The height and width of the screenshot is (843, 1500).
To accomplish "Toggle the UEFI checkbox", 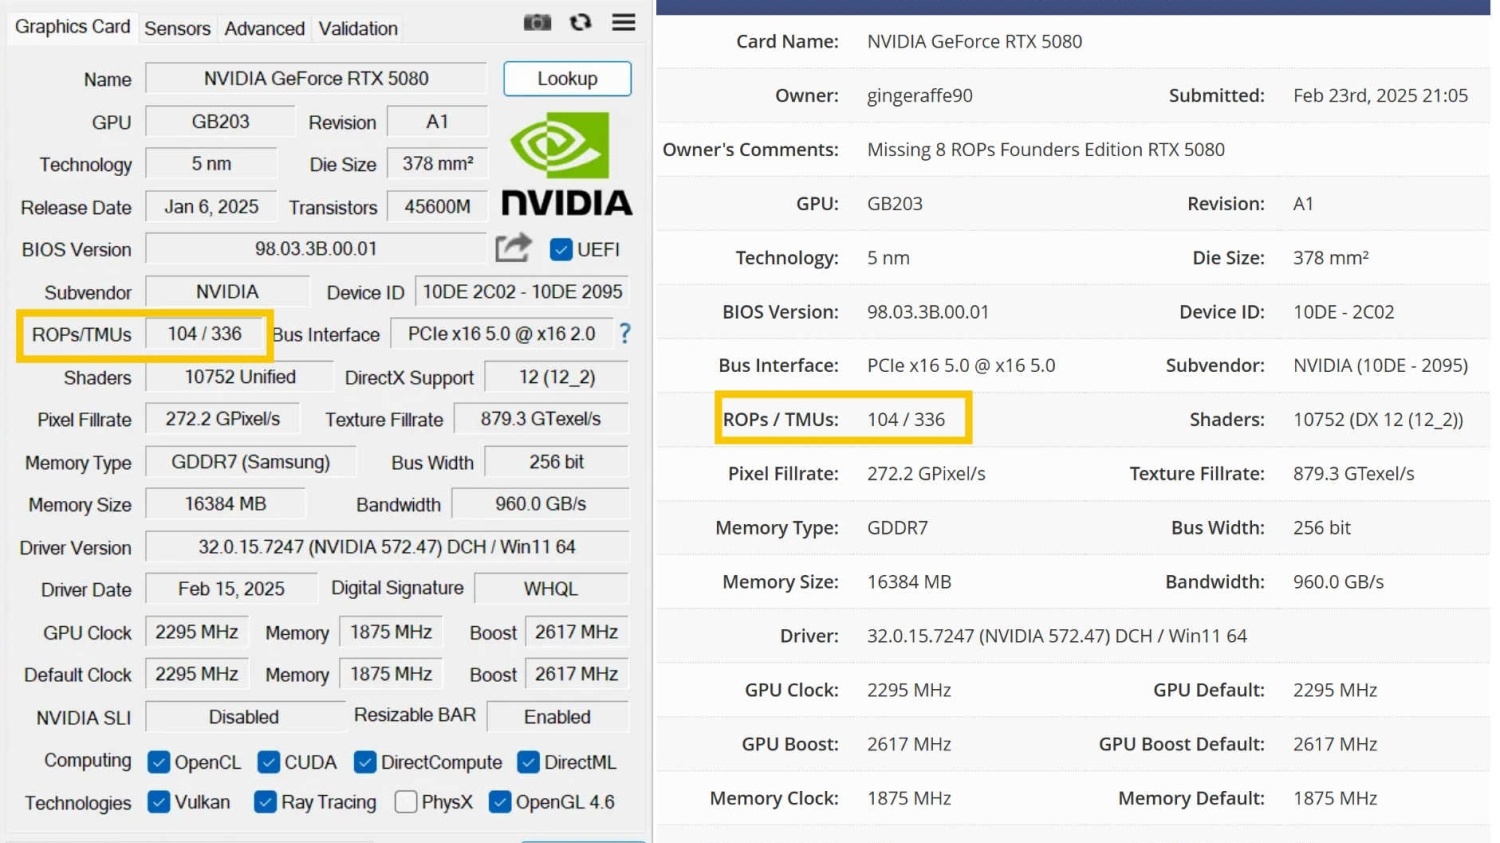I will click(x=560, y=249).
